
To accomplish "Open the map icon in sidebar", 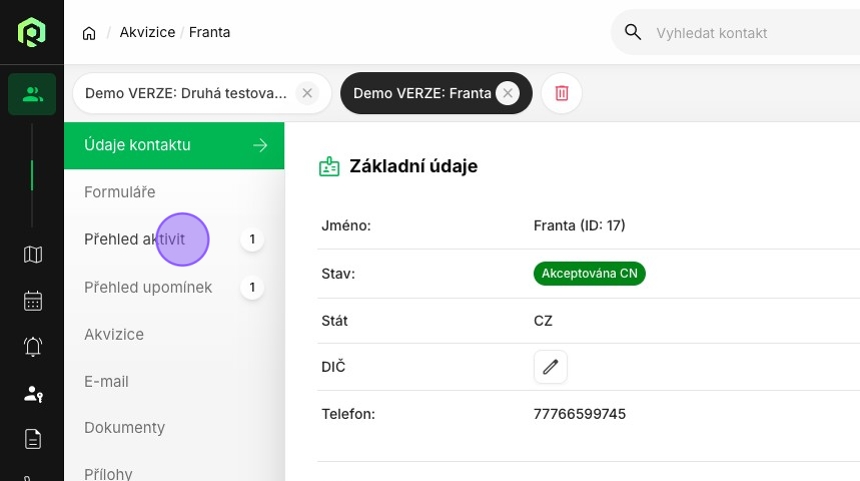I will click(x=33, y=254).
